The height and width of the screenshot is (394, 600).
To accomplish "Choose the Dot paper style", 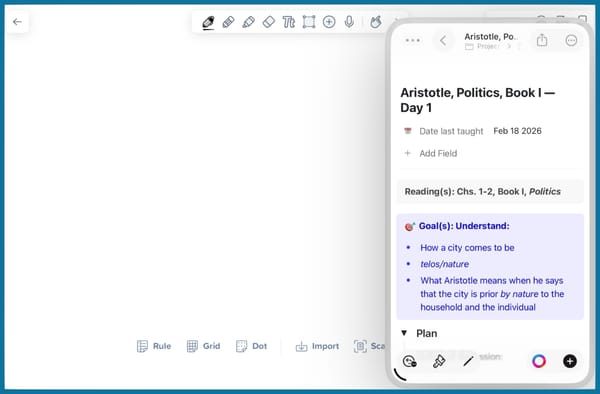I will click(x=251, y=346).
